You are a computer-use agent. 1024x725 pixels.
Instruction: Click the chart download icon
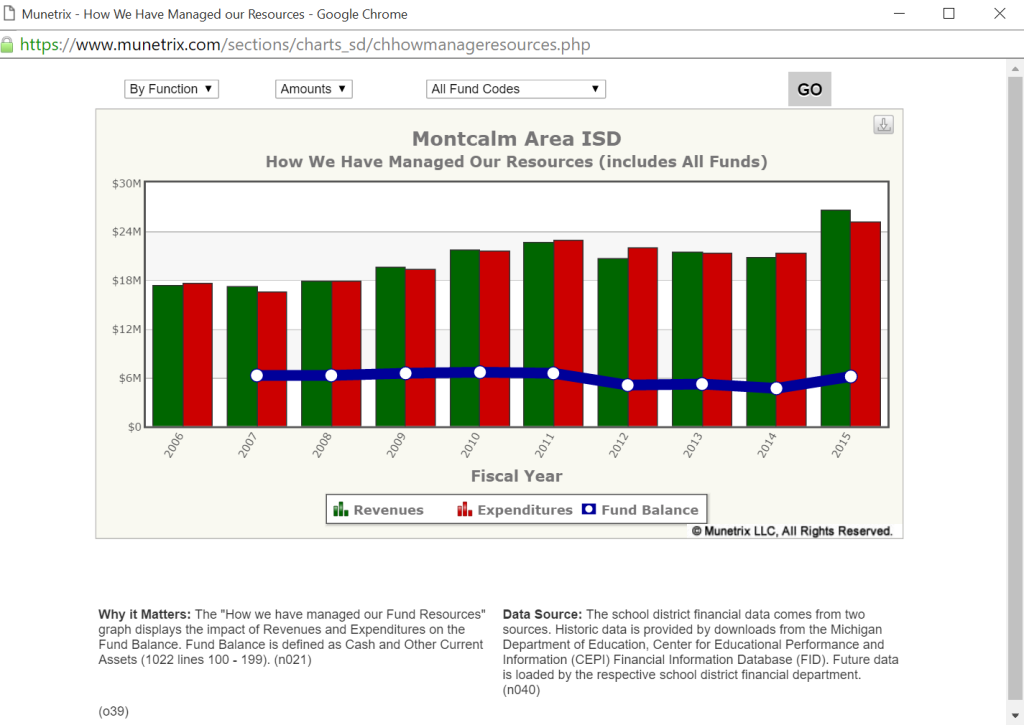pos(884,125)
